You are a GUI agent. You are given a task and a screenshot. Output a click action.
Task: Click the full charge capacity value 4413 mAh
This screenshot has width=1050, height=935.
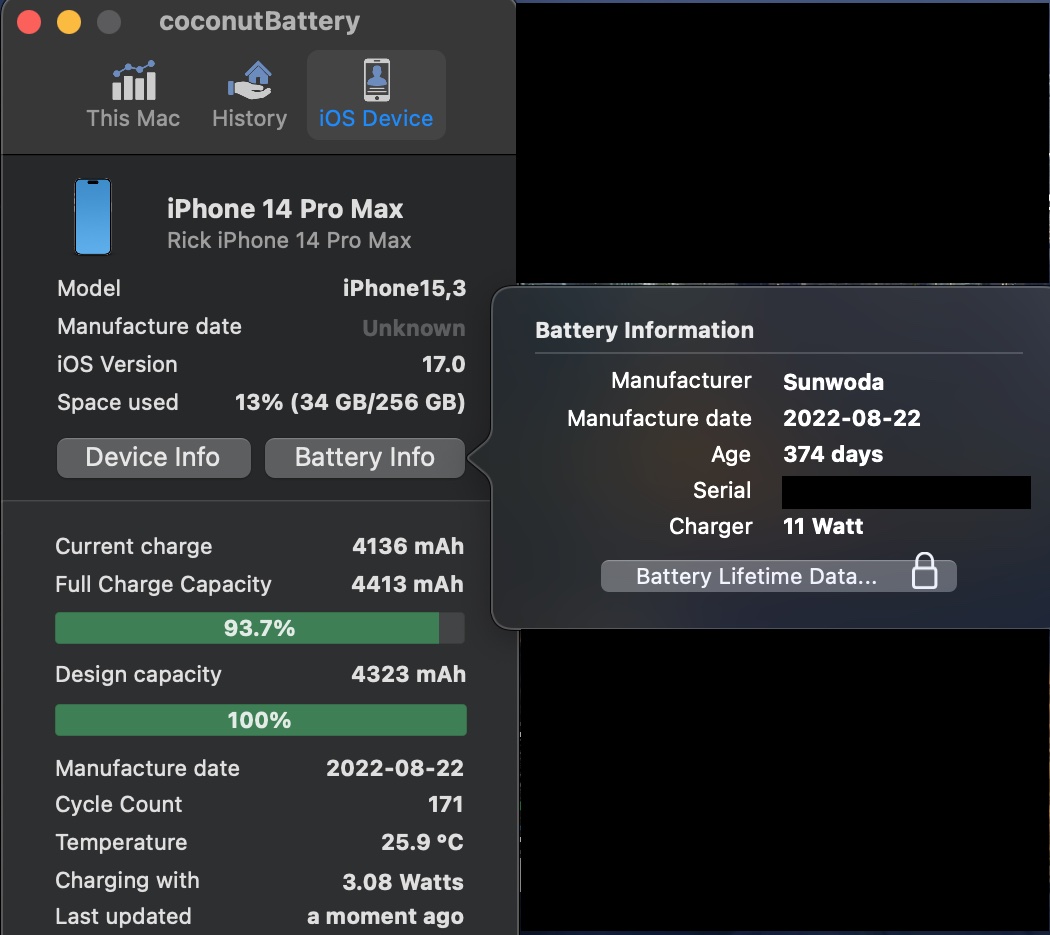click(x=407, y=584)
